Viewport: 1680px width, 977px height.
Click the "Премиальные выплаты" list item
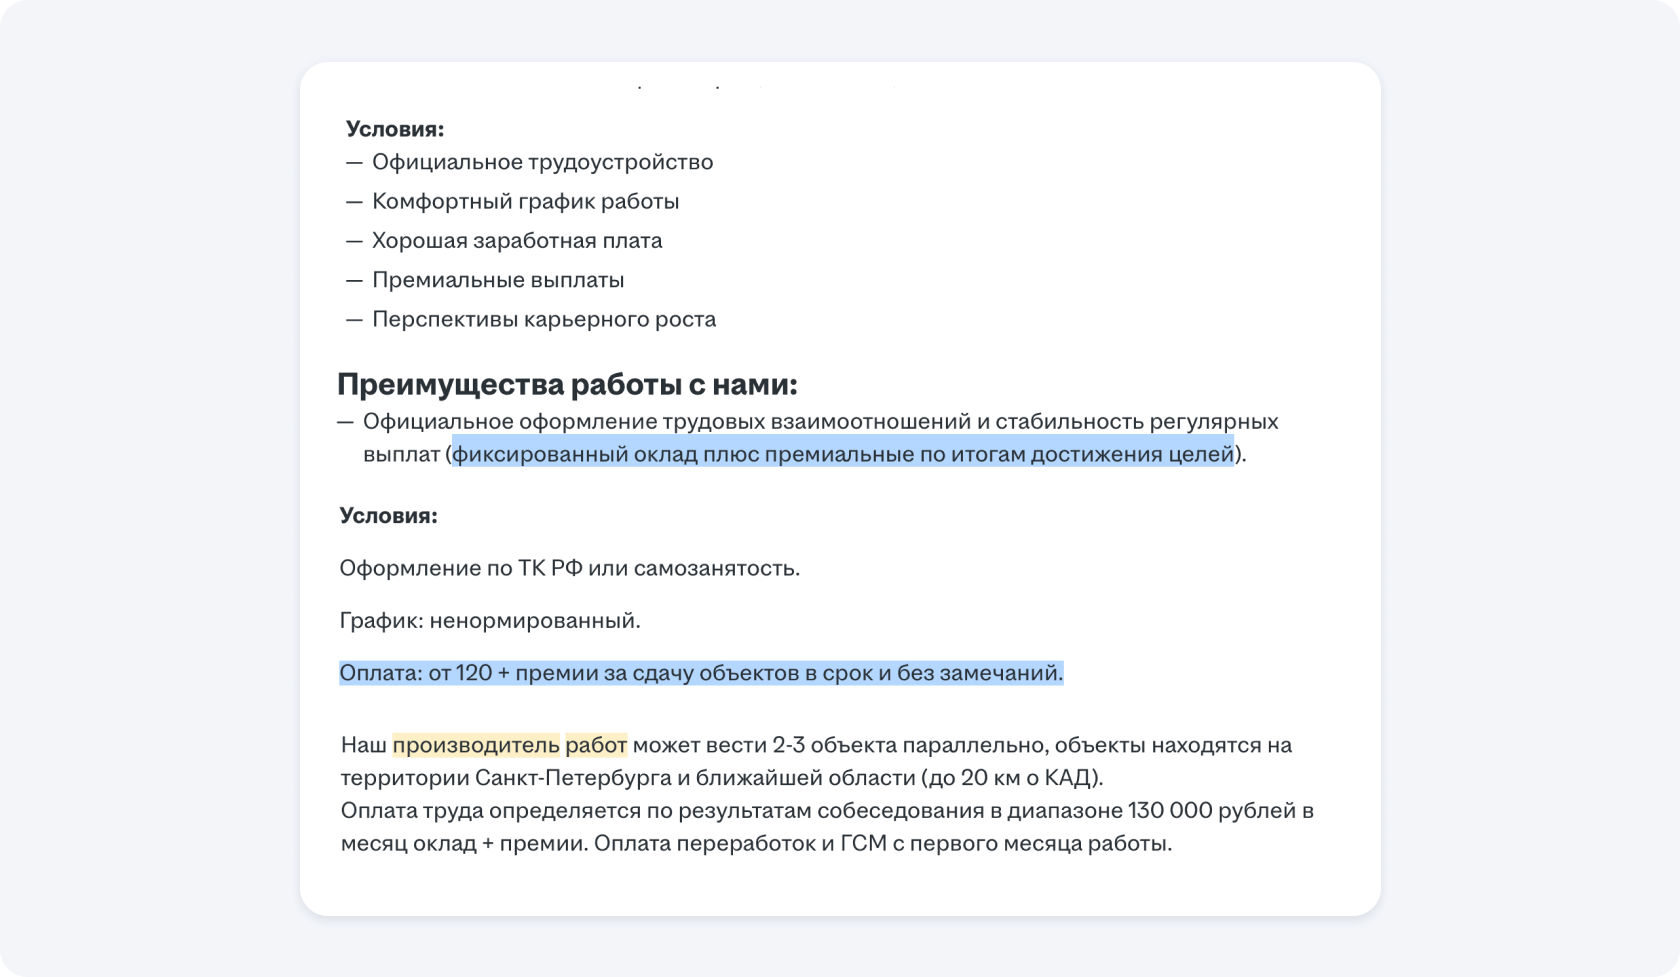coord(498,280)
